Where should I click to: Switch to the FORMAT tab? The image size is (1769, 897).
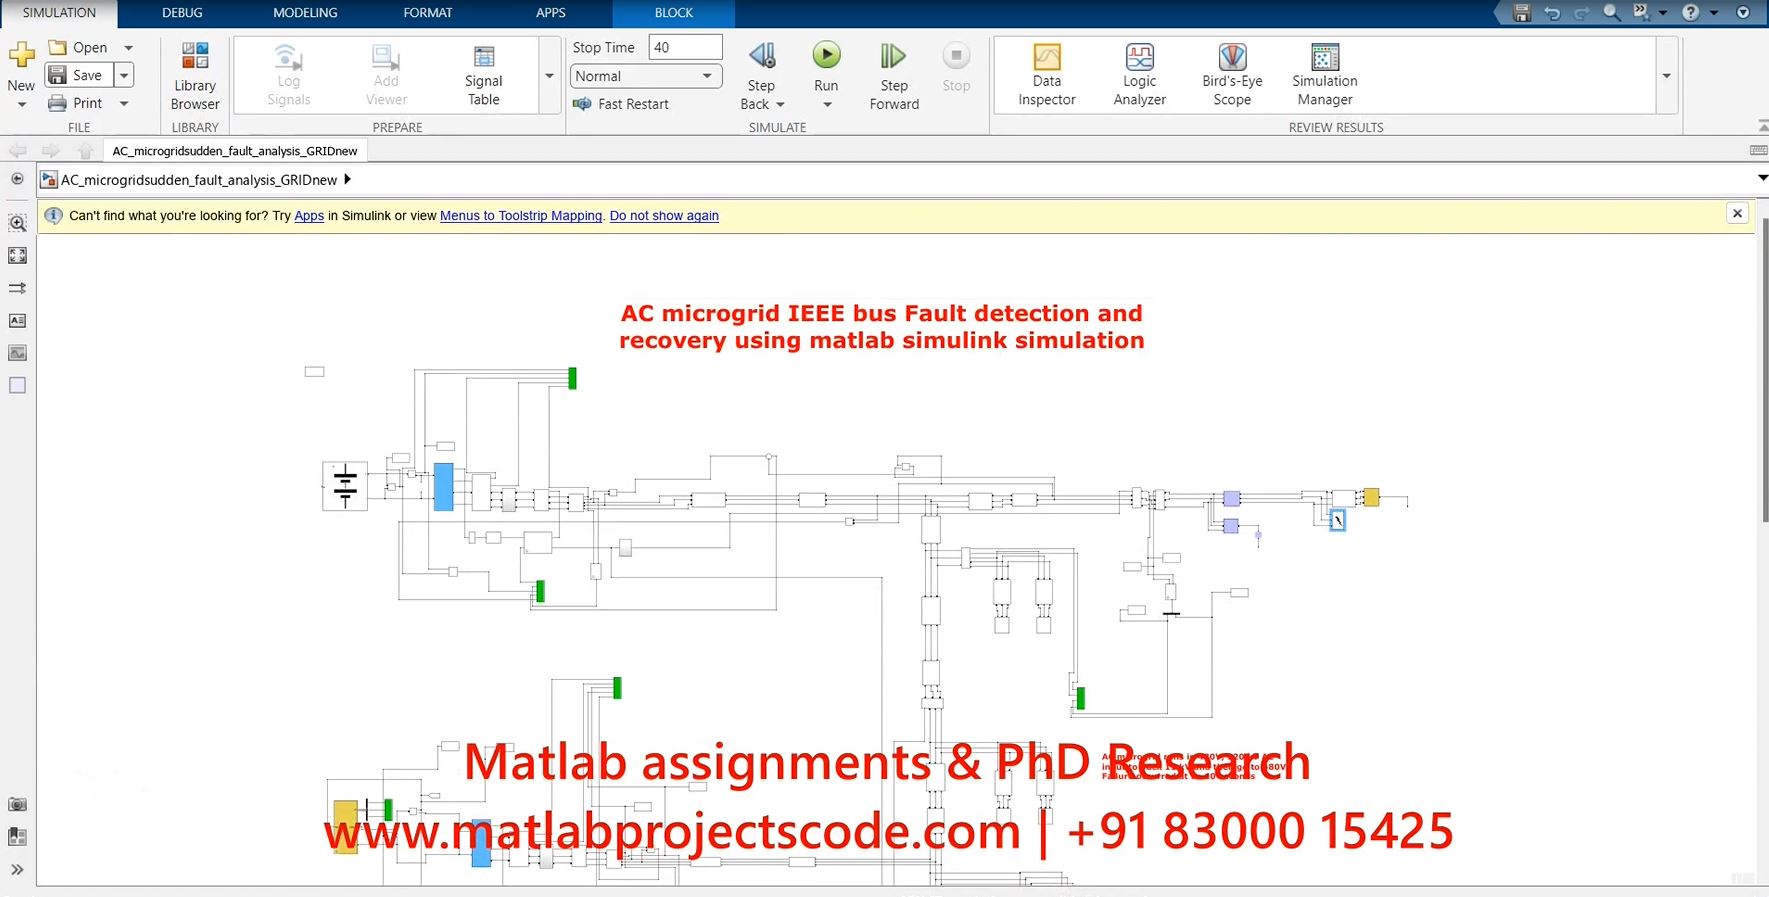point(428,13)
